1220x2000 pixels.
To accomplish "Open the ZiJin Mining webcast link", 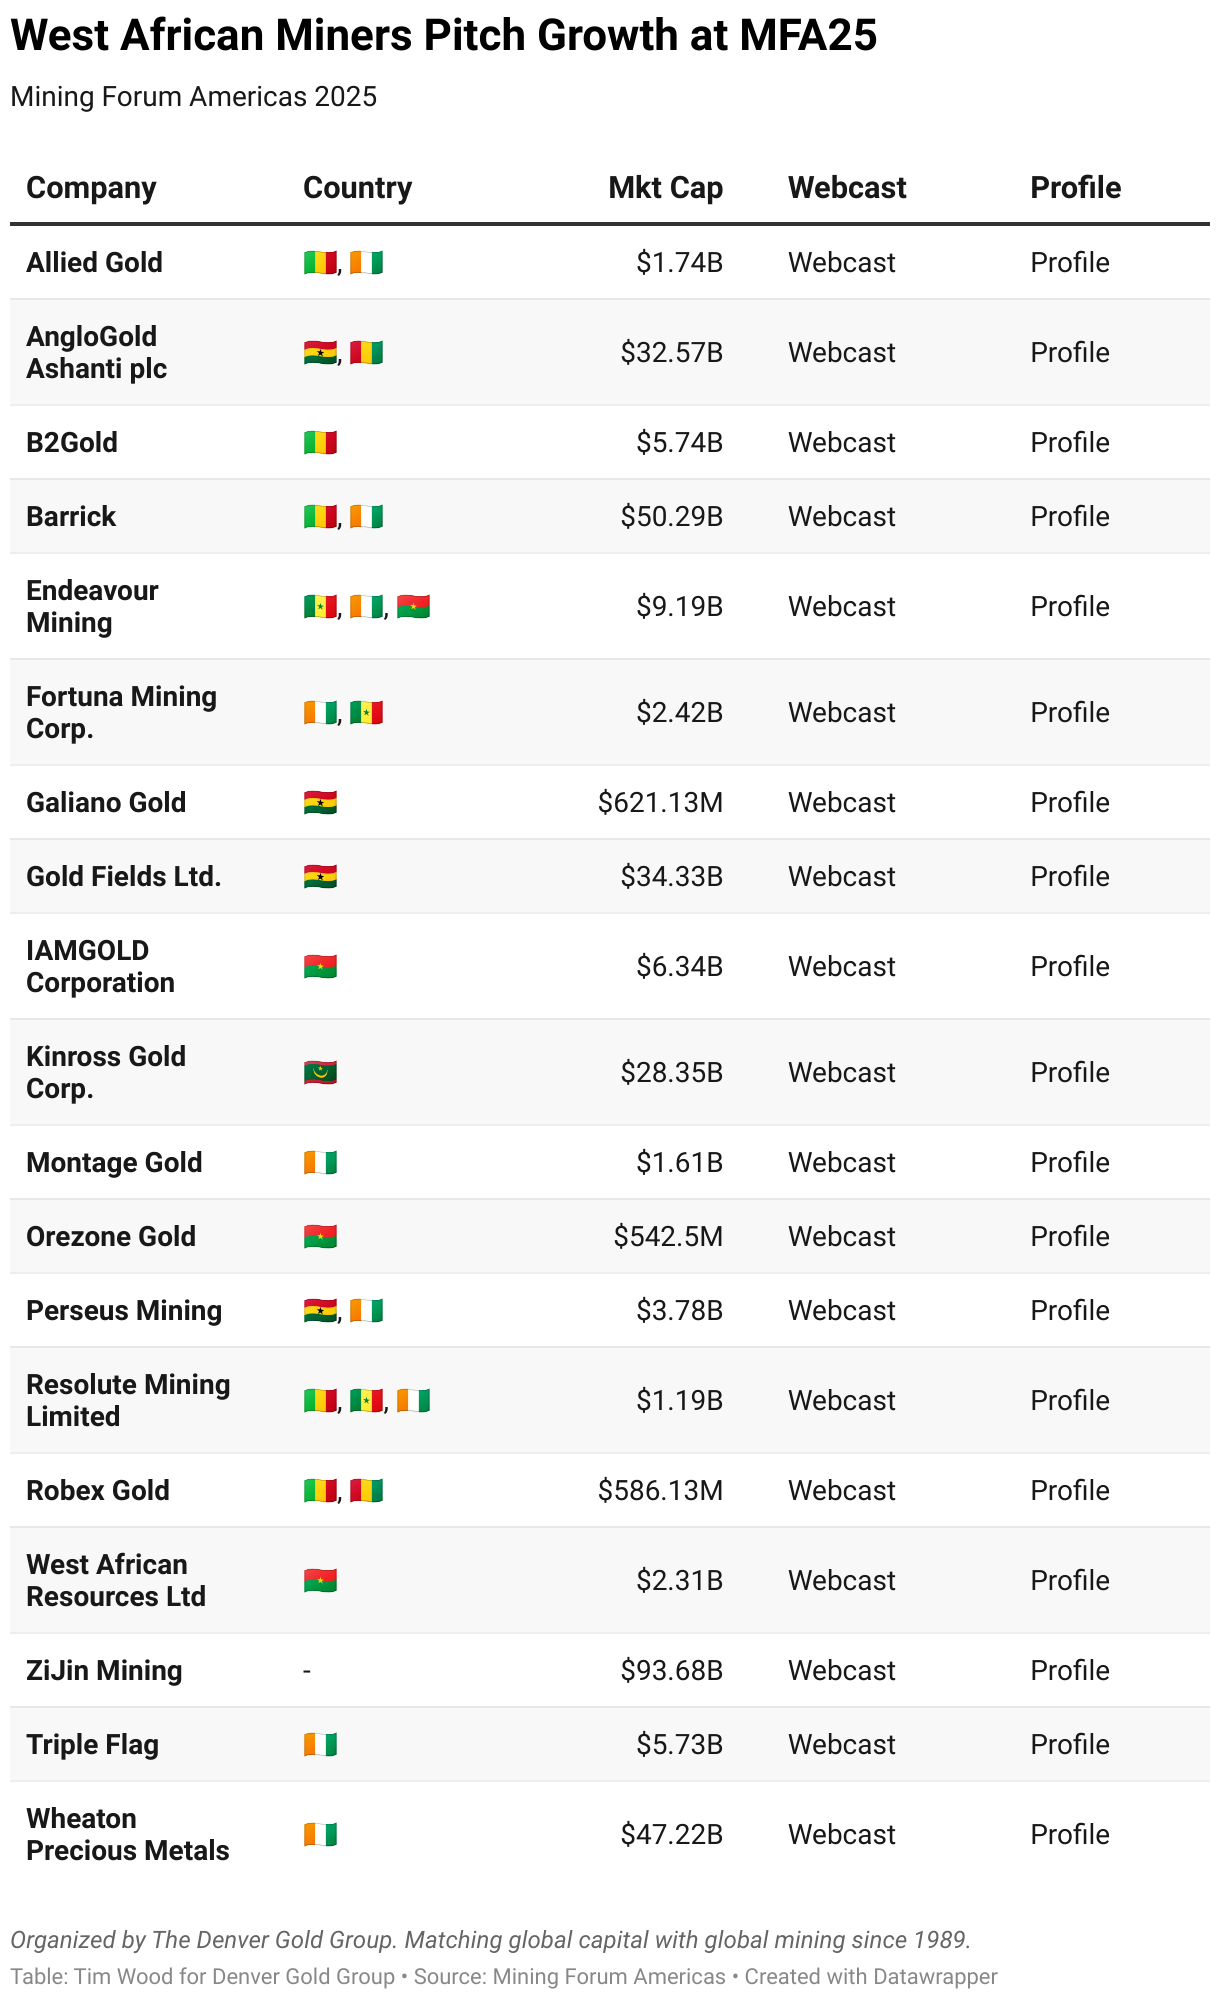I will tap(841, 1671).
